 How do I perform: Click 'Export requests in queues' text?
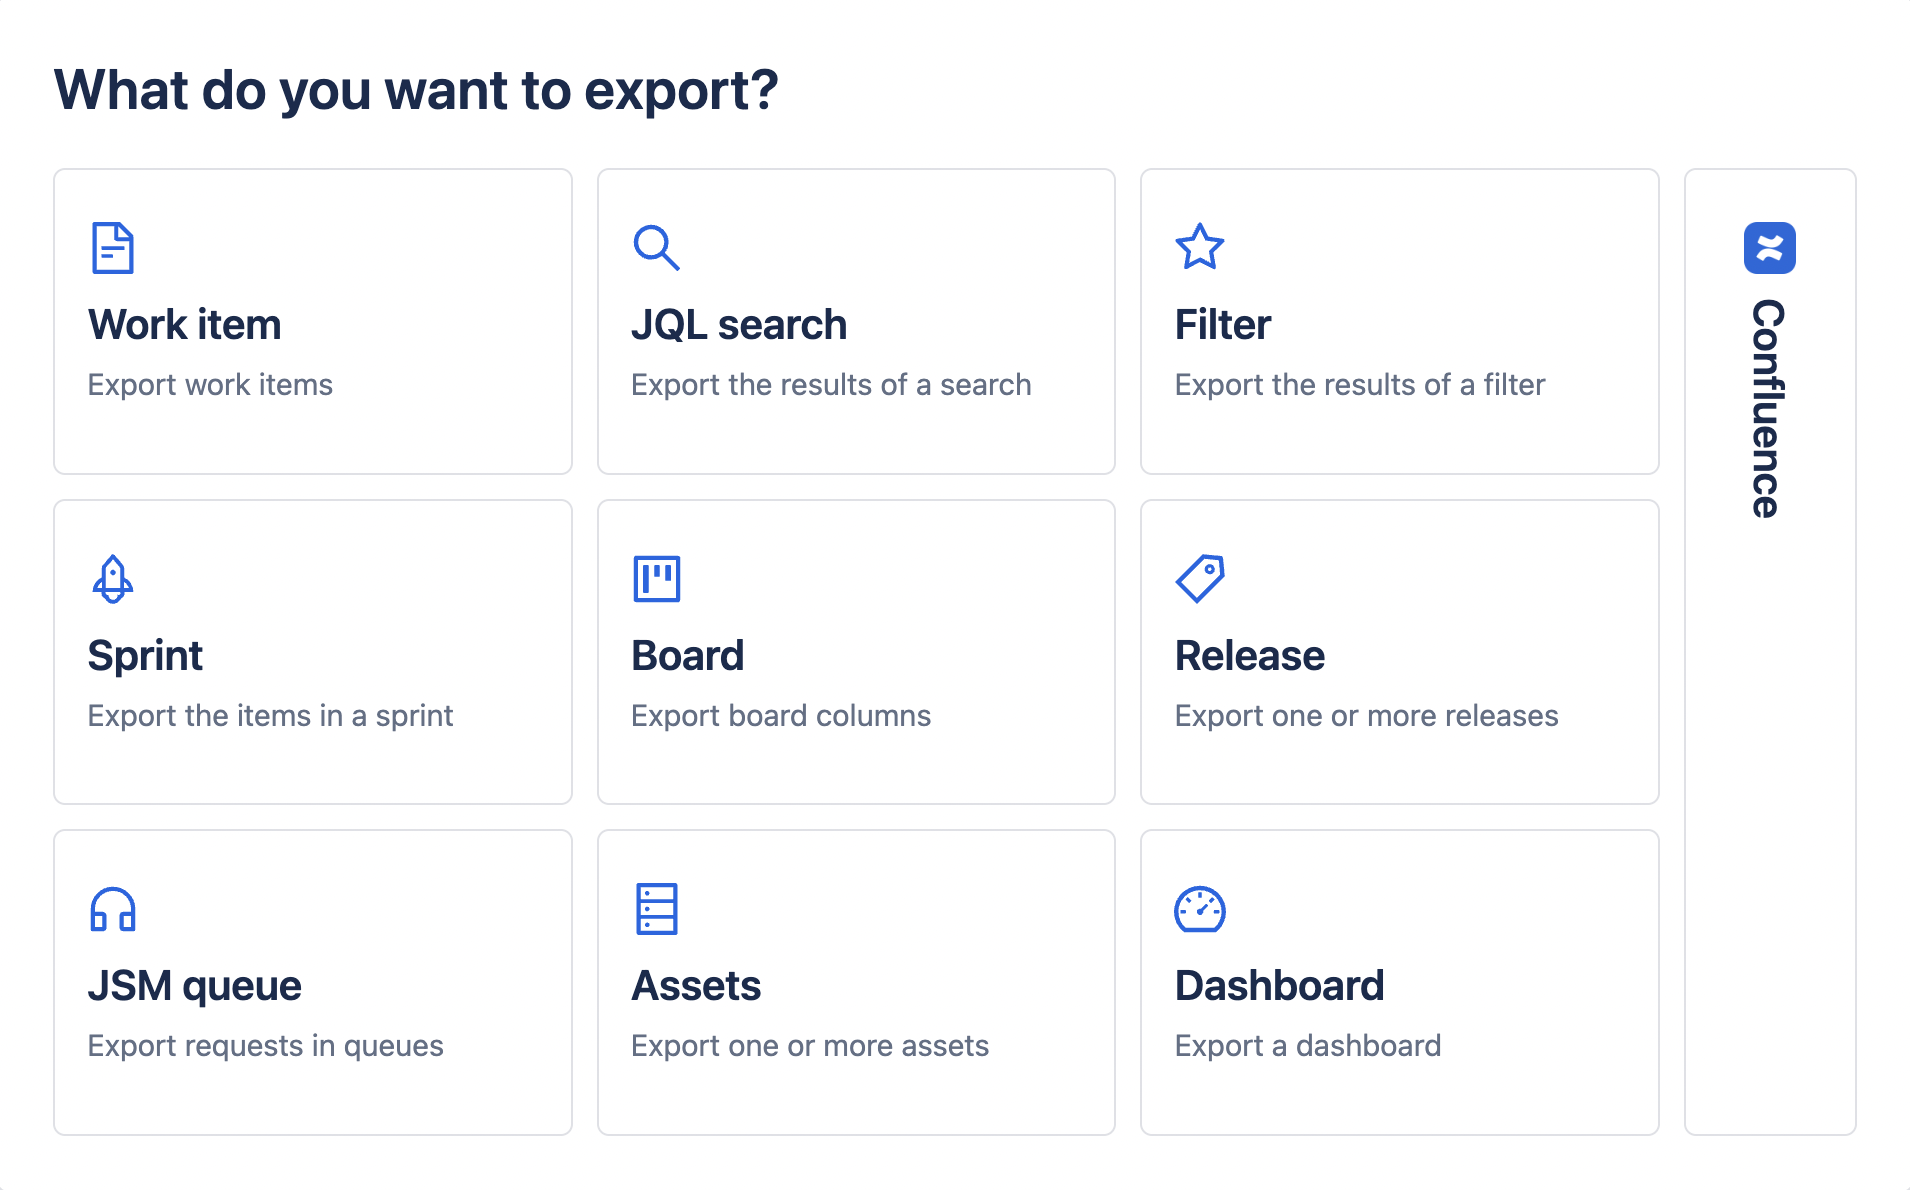265,1046
